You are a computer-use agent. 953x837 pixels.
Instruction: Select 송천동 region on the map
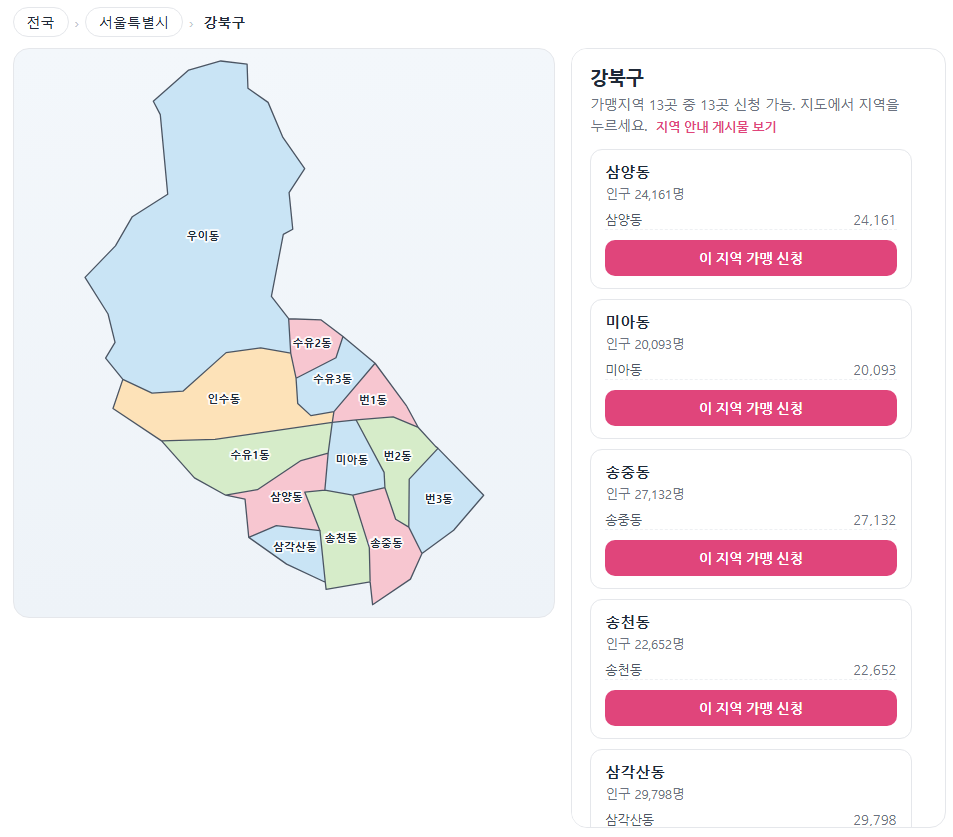pos(341,539)
